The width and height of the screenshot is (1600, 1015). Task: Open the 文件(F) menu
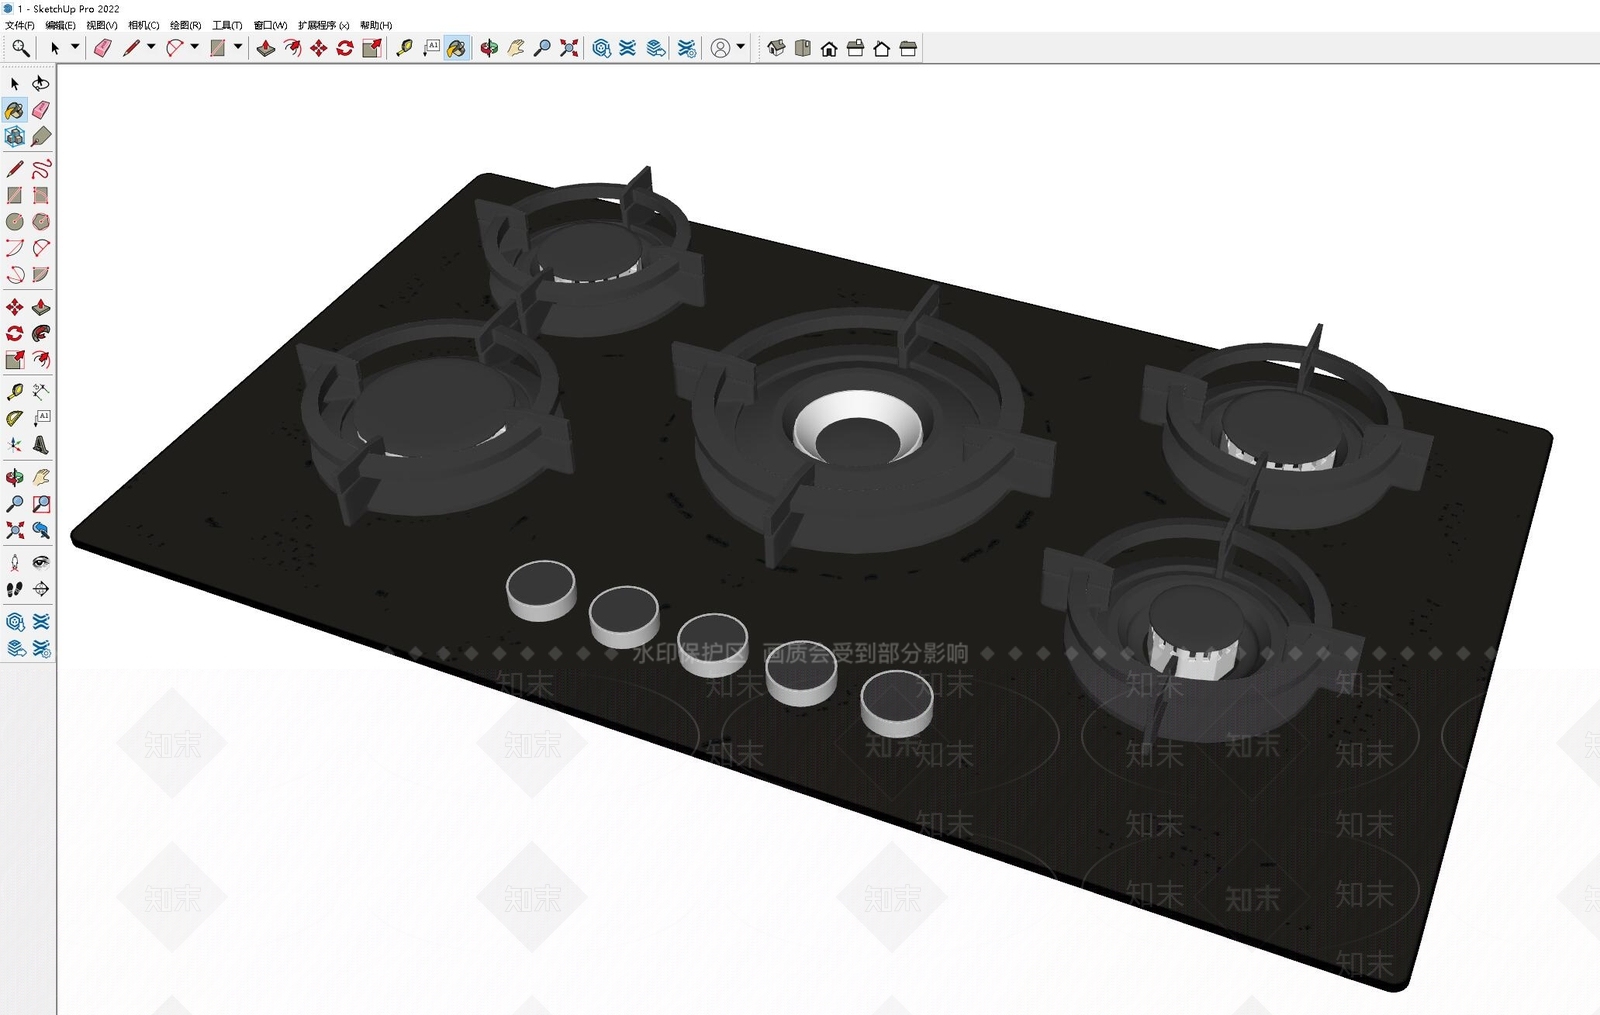pyautogui.click(x=20, y=25)
